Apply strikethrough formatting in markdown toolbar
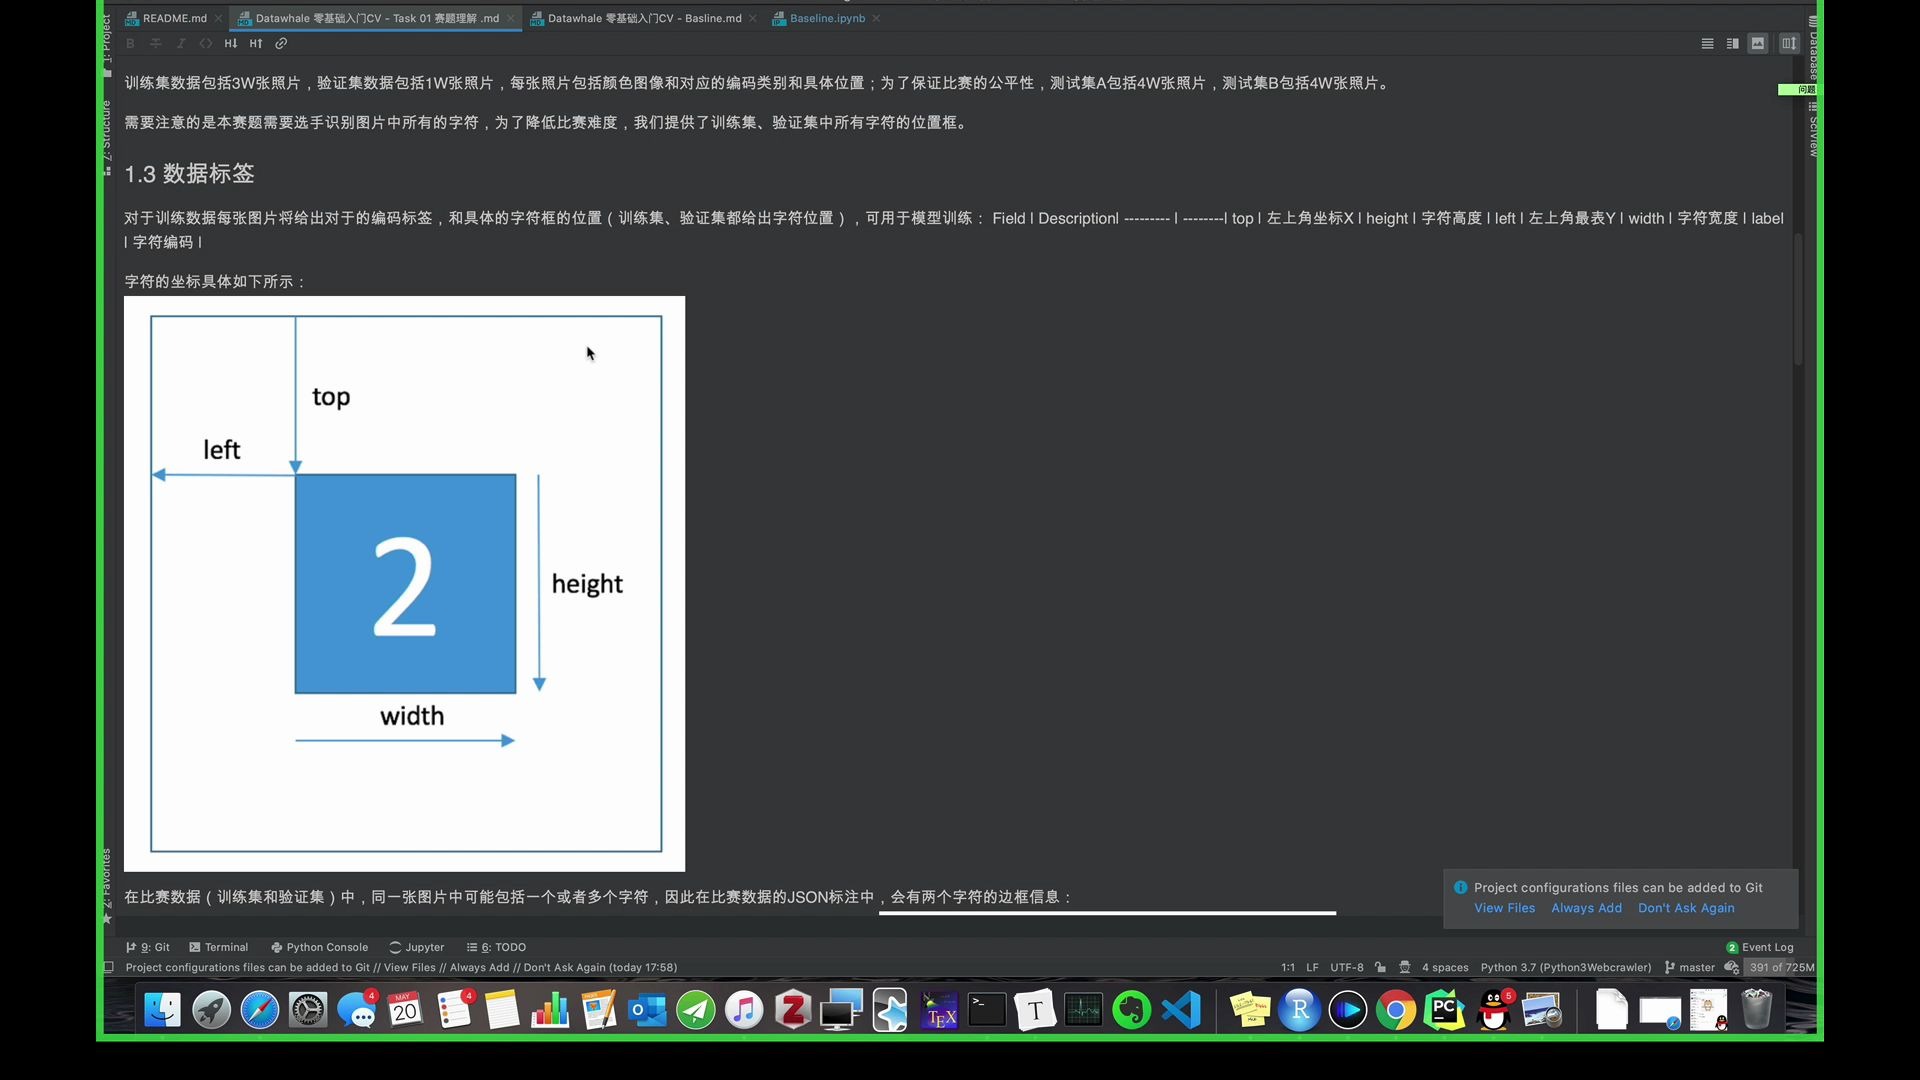 (155, 44)
